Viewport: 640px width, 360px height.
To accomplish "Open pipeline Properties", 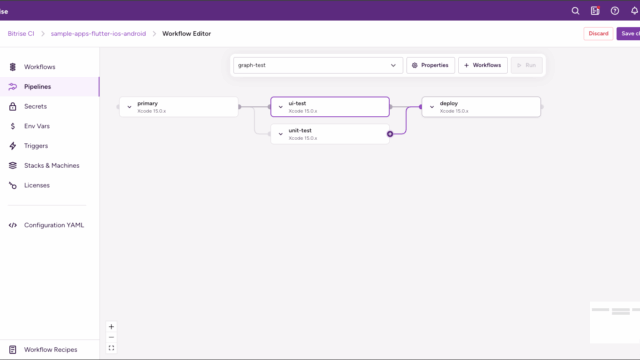I will click(430, 65).
